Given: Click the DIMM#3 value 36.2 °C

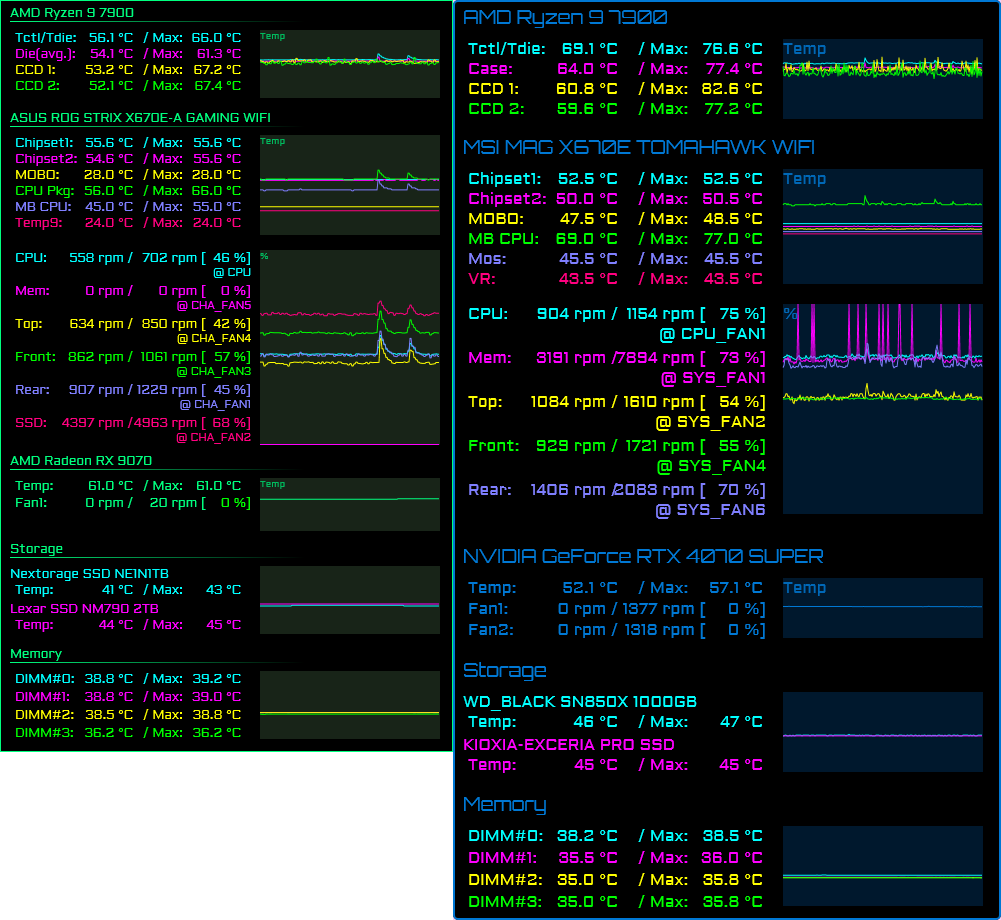Looking at the screenshot, I should point(109,732).
